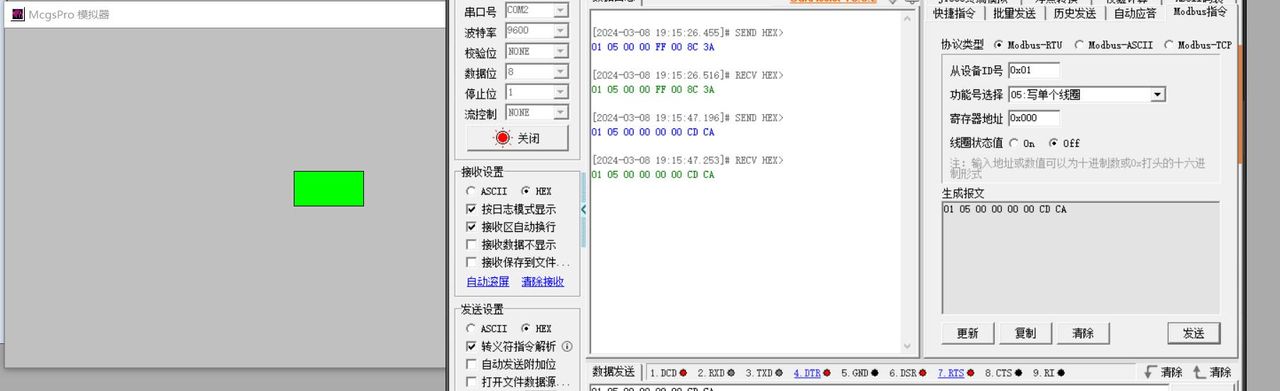Click the 从设备ID号 input field

[1033, 70]
